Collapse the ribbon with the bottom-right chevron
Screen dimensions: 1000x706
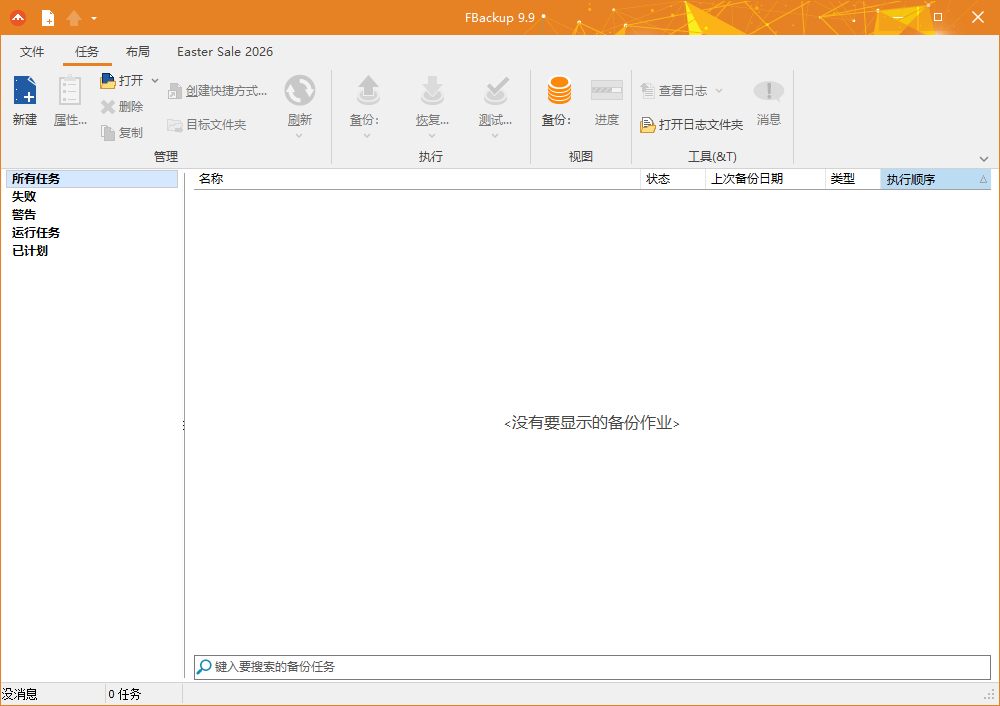pos(984,158)
